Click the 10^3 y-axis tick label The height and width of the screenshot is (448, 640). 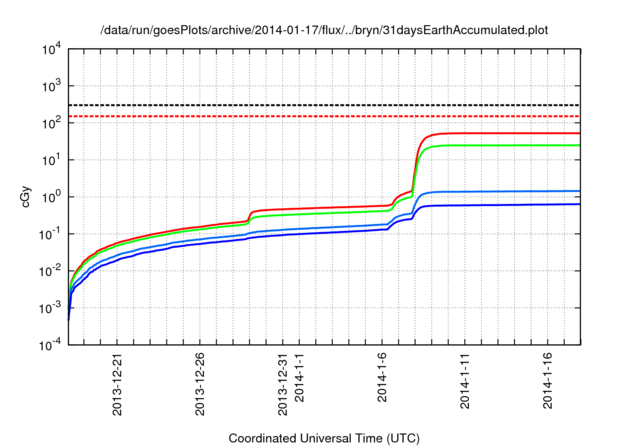[50, 86]
